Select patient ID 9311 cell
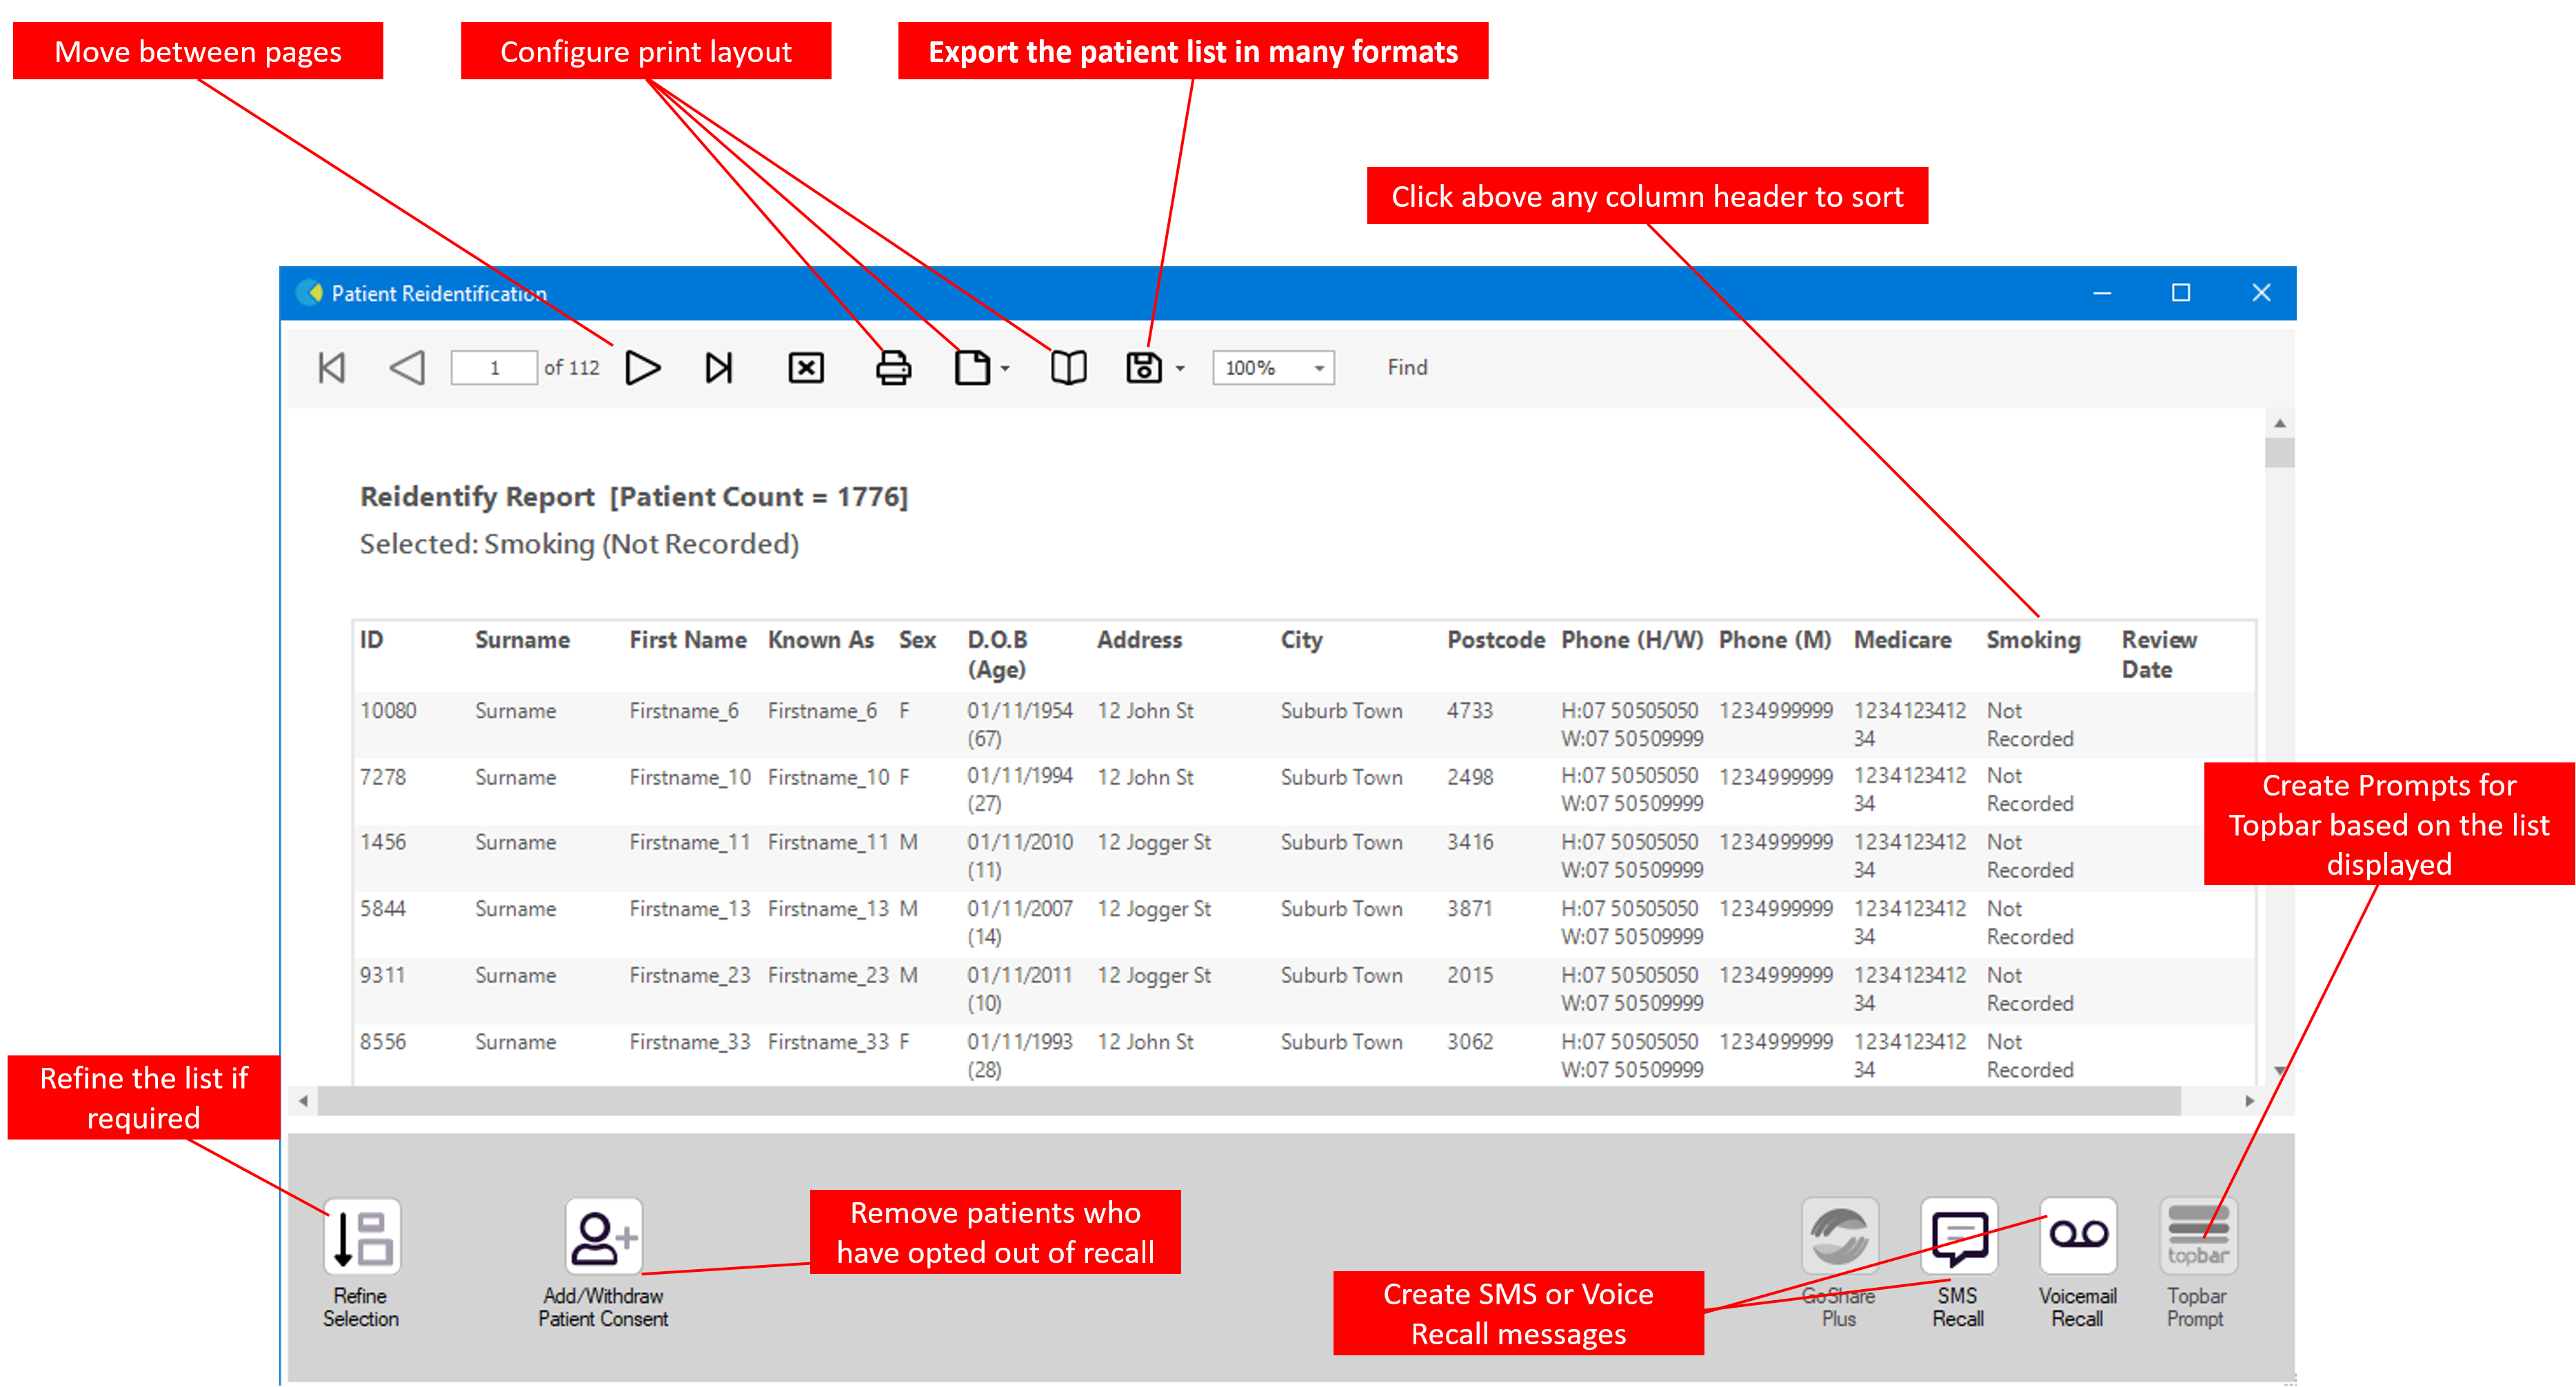 click(383, 975)
